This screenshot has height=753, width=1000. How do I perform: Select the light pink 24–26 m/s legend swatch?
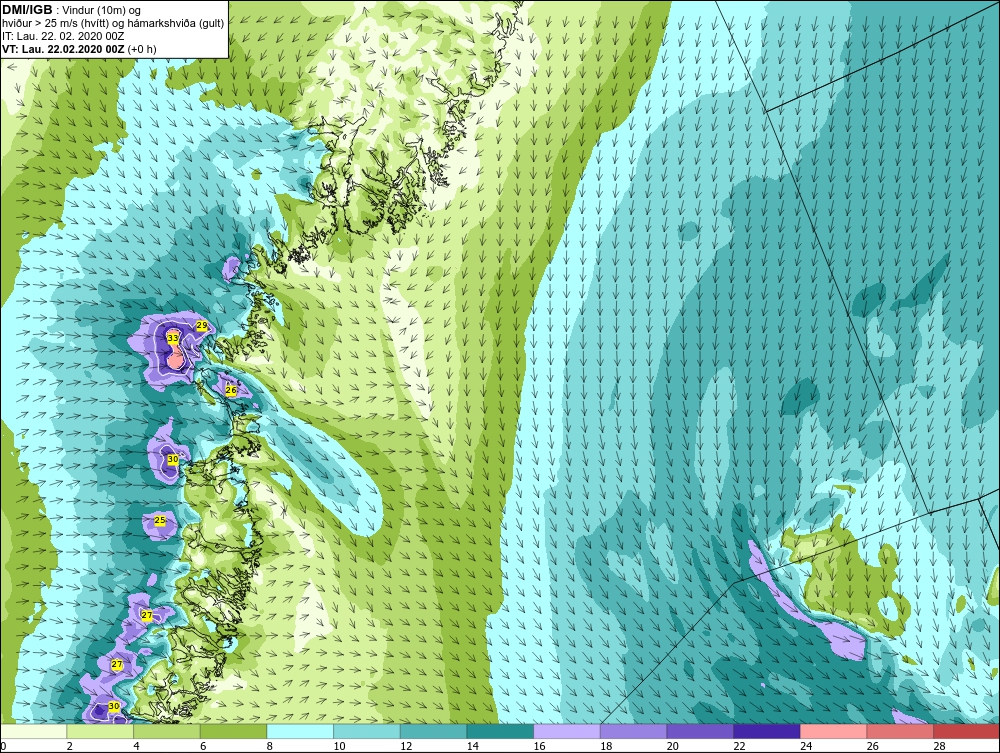pyautogui.click(x=833, y=731)
